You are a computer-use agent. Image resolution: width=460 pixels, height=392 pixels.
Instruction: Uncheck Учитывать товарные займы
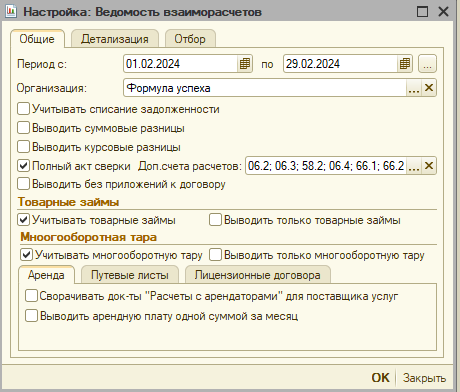[x=23, y=220]
